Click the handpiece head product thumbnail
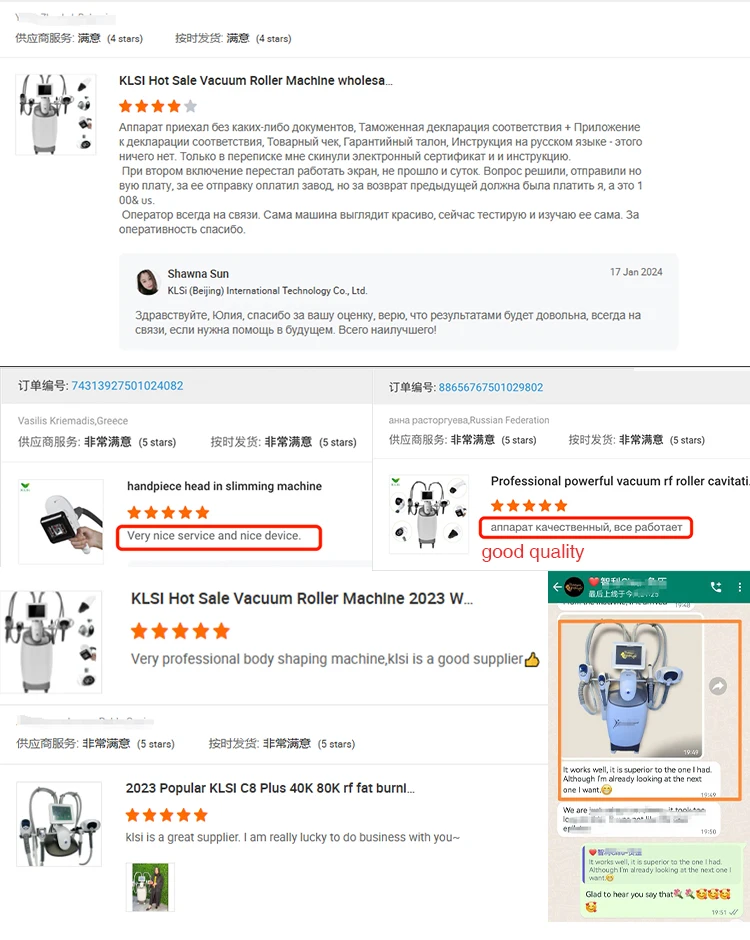This screenshot has width=750, height=940. tap(61, 521)
